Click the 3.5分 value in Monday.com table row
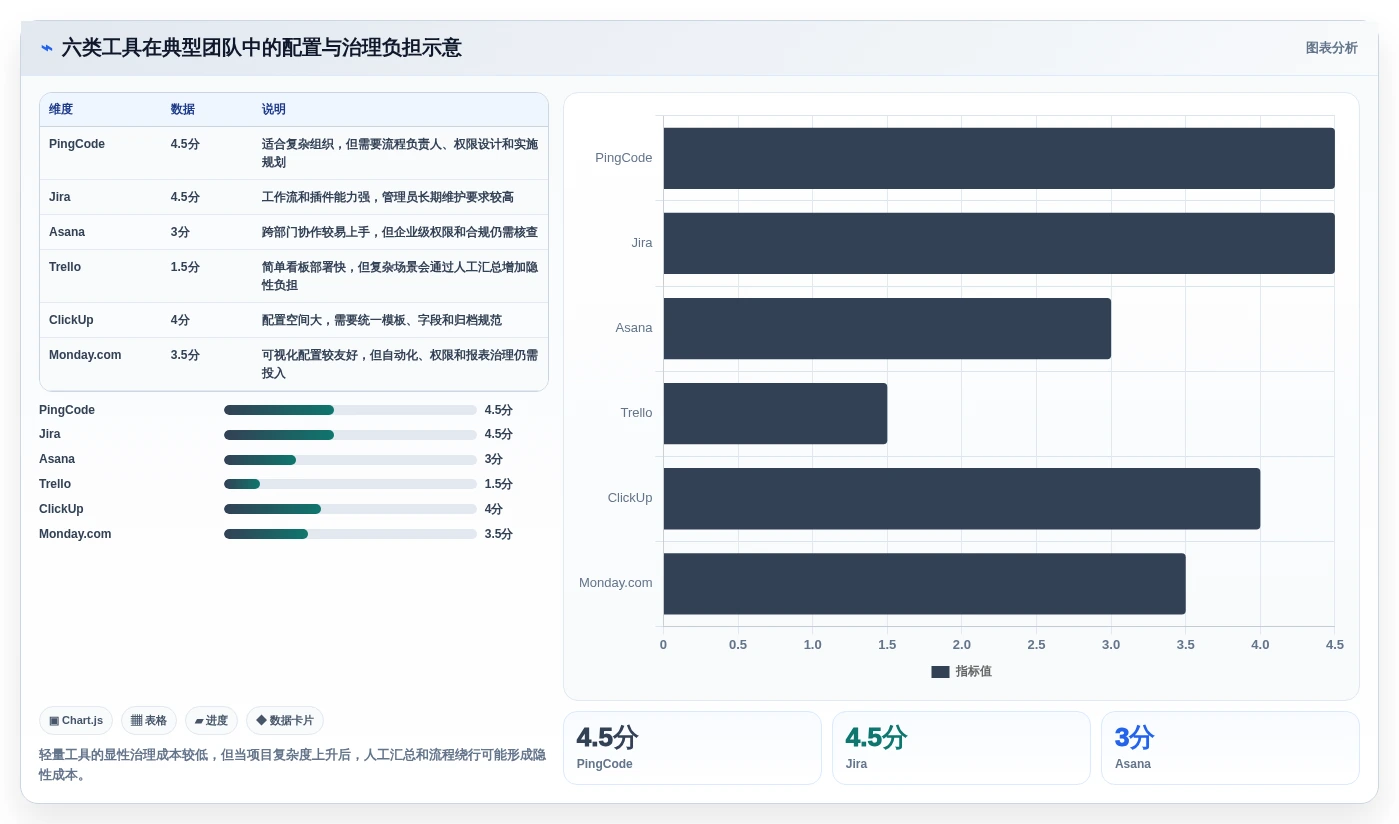The image size is (1399, 824). pyautogui.click(x=185, y=355)
